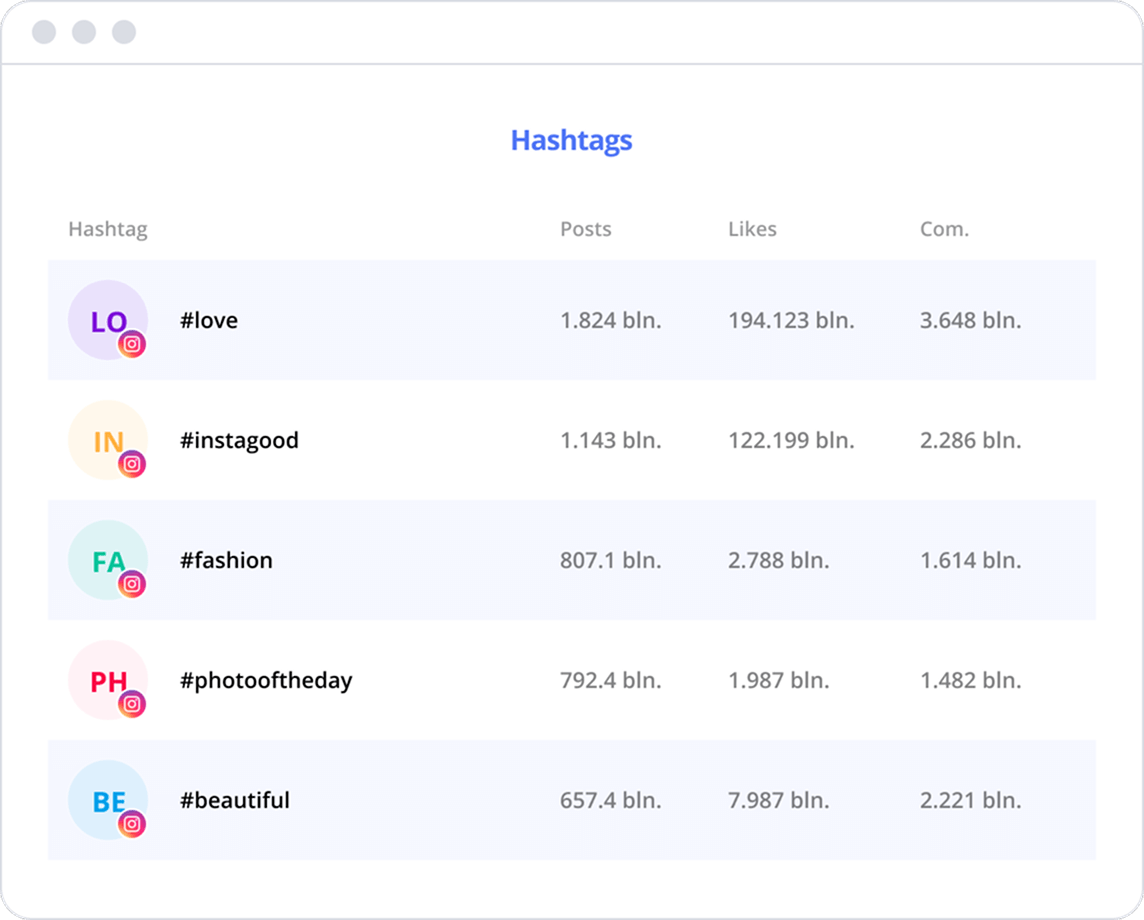Select the #beautiful table row
Image resolution: width=1144 pixels, height=920 pixels.
pos(571,800)
